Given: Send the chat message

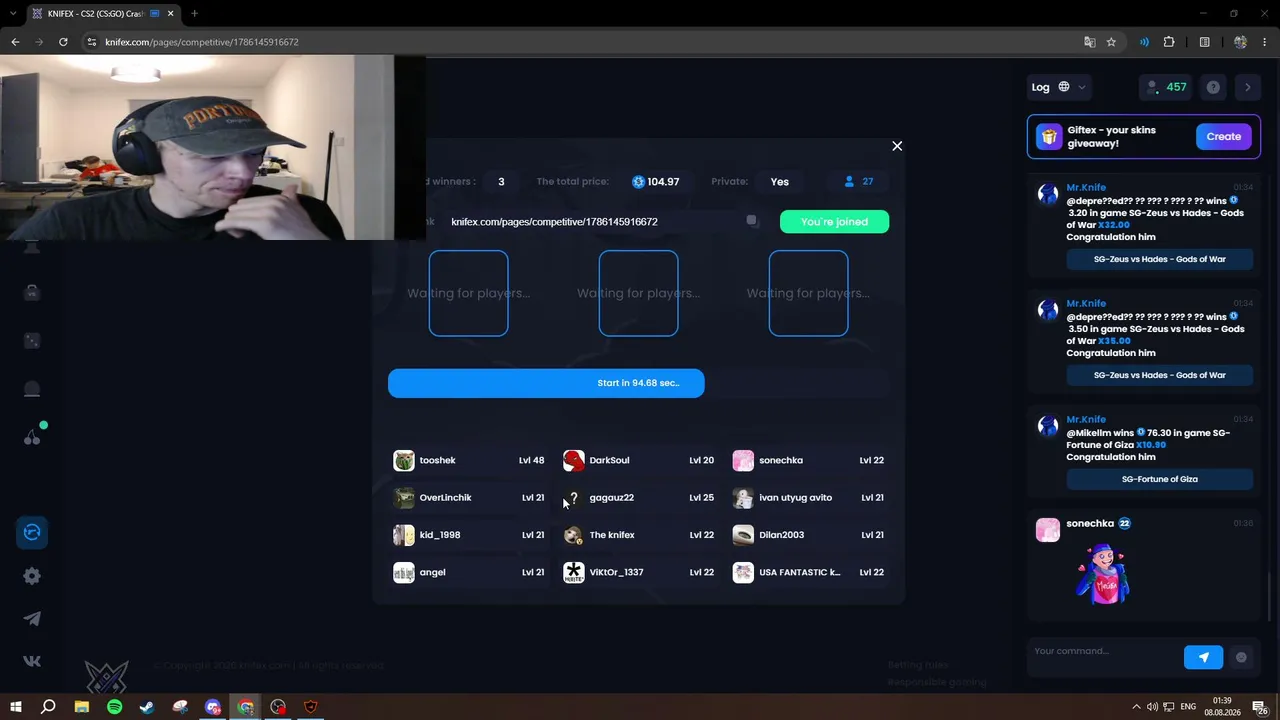Looking at the screenshot, I should [1204, 657].
